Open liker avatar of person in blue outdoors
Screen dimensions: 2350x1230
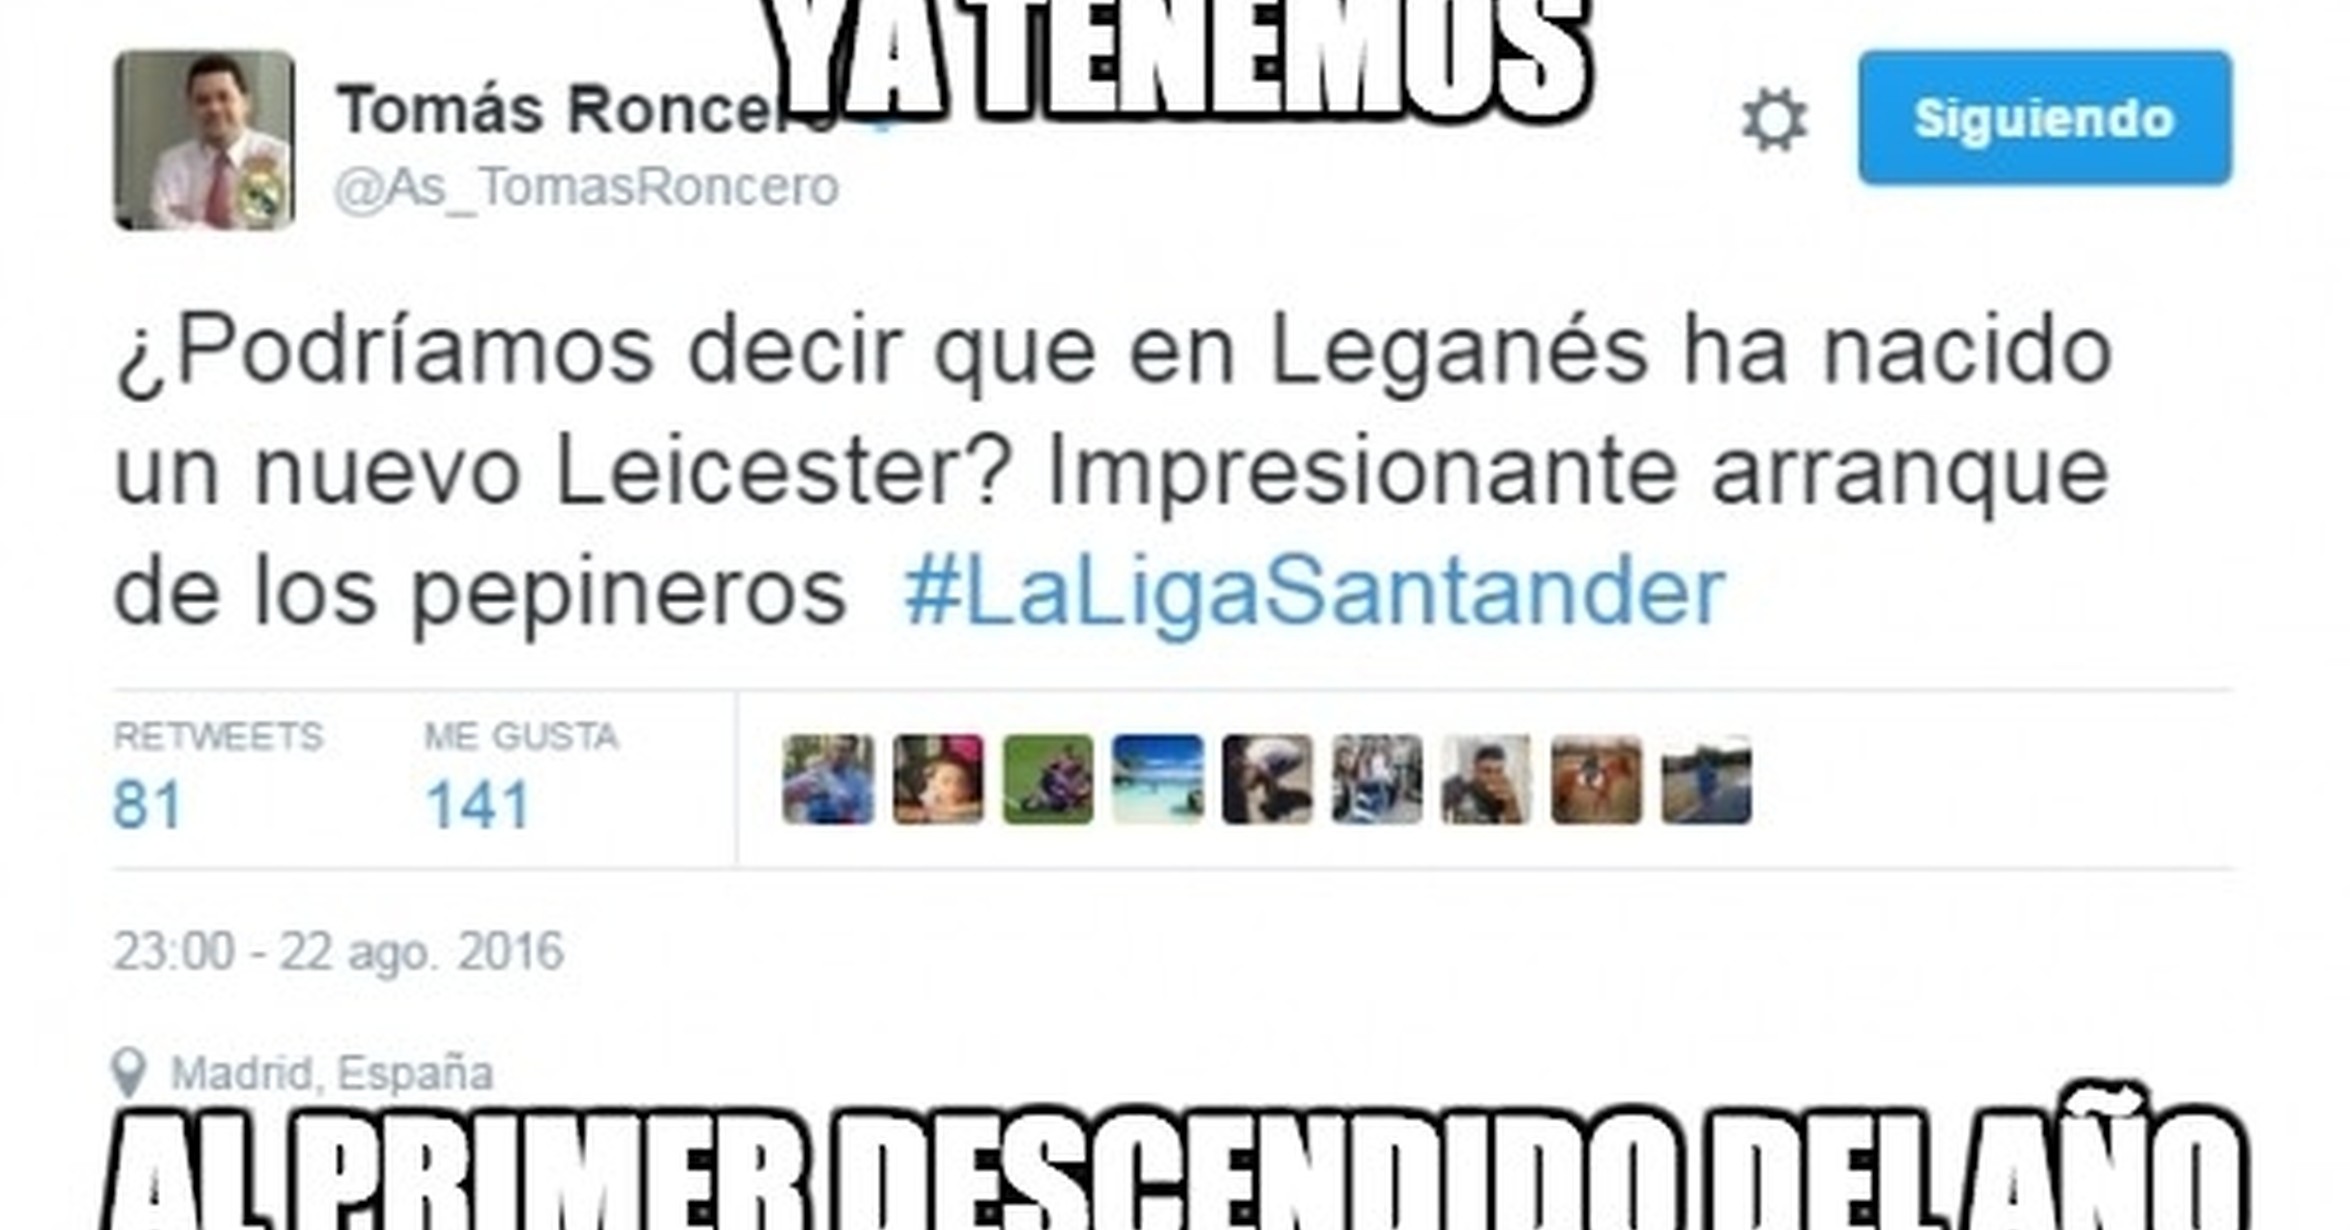1706,779
